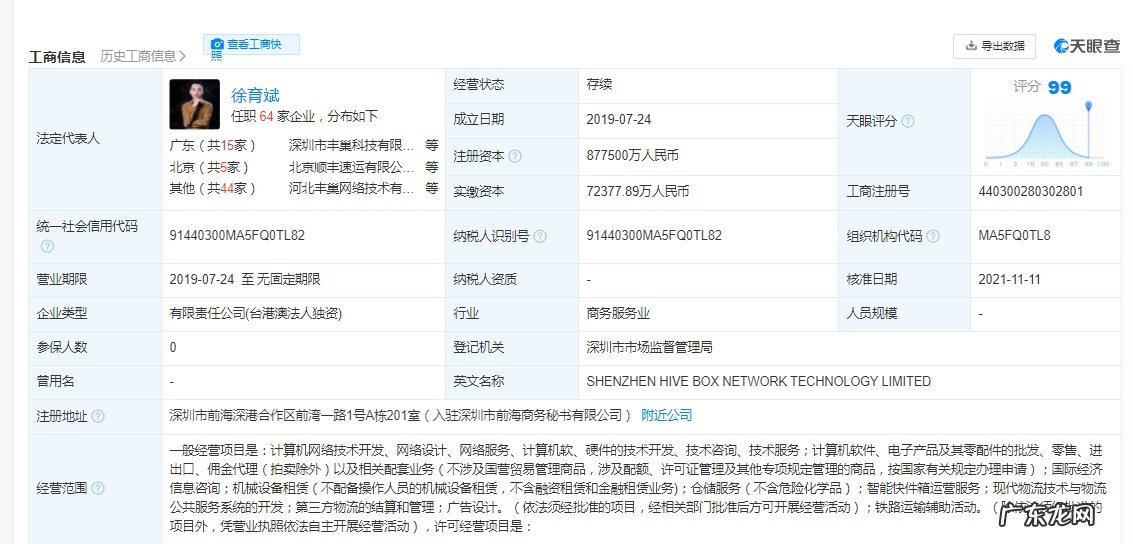Click the 核准日期 label
Screen dimensions: 1133x544
coord(871,280)
